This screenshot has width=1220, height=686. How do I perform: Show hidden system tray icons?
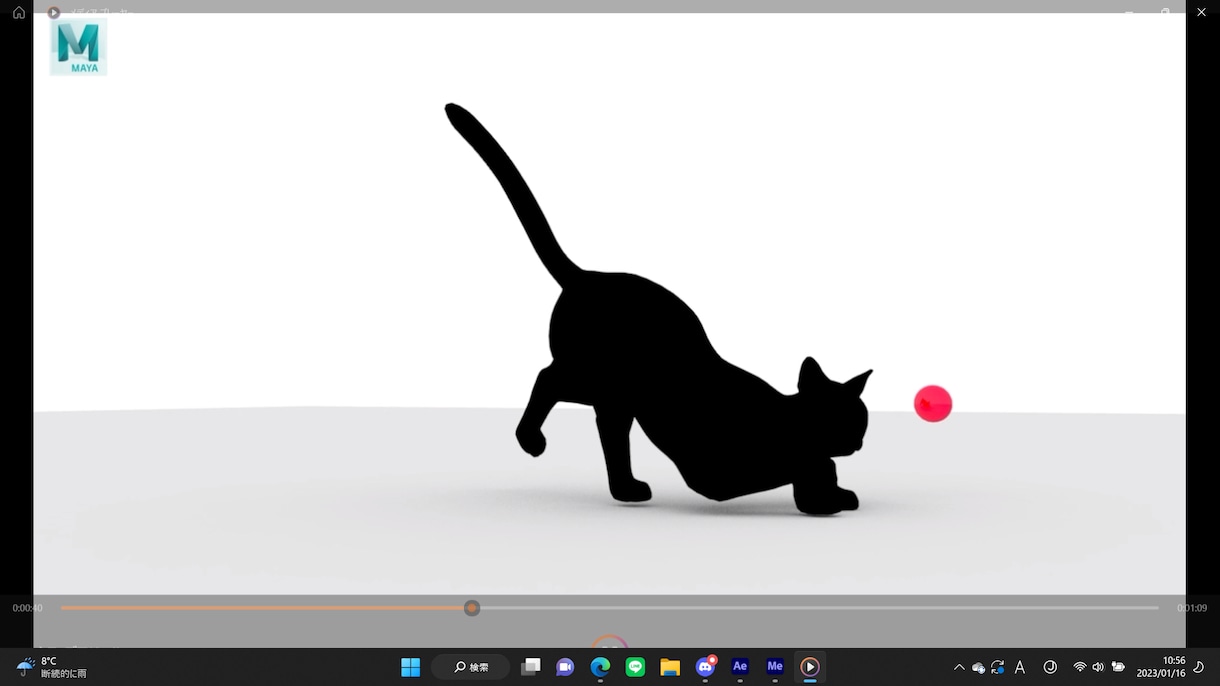pyautogui.click(x=959, y=667)
